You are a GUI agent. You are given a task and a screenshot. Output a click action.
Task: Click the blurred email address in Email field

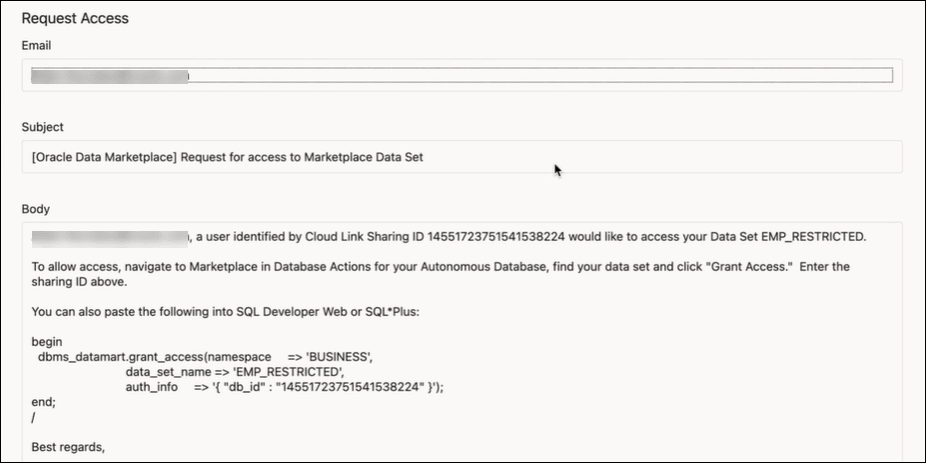[110, 75]
